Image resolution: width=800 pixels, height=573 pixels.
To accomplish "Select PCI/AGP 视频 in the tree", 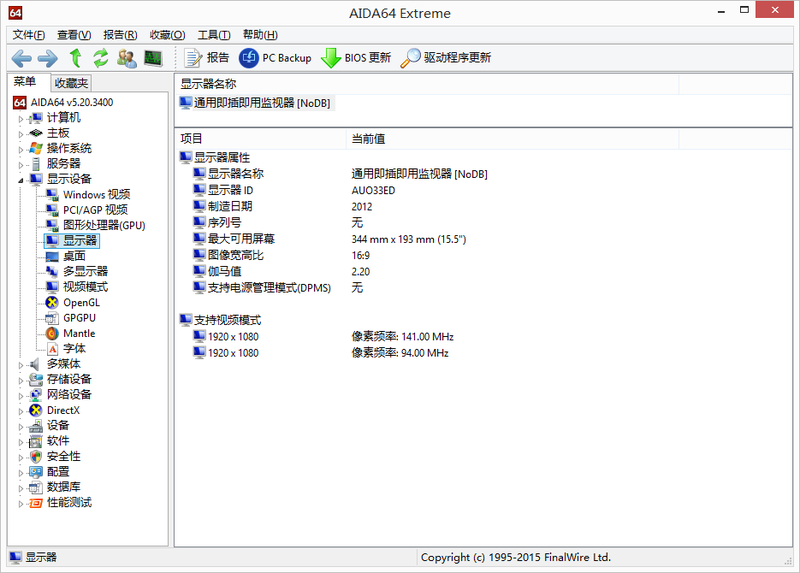I will point(95,210).
